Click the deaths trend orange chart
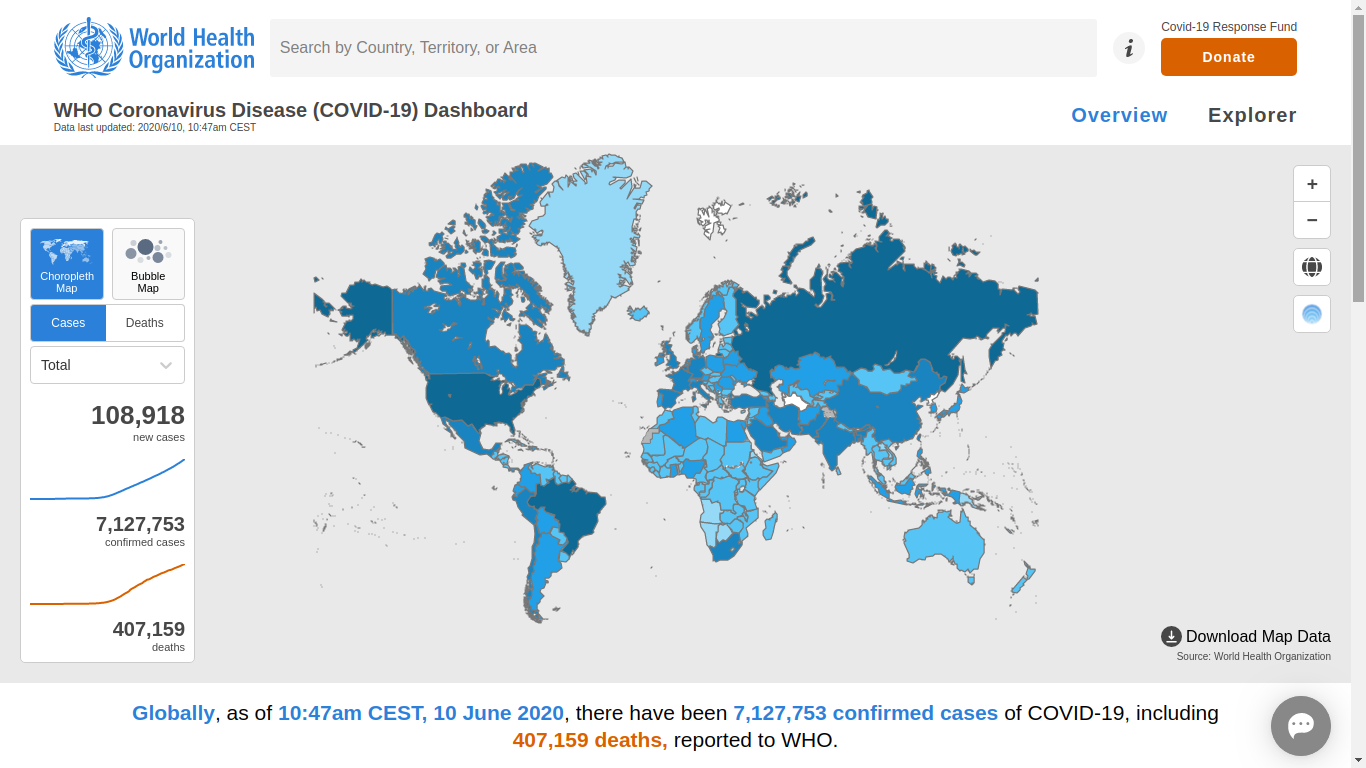This screenshot has width=1366, height=768. click(x=107, y=585)
